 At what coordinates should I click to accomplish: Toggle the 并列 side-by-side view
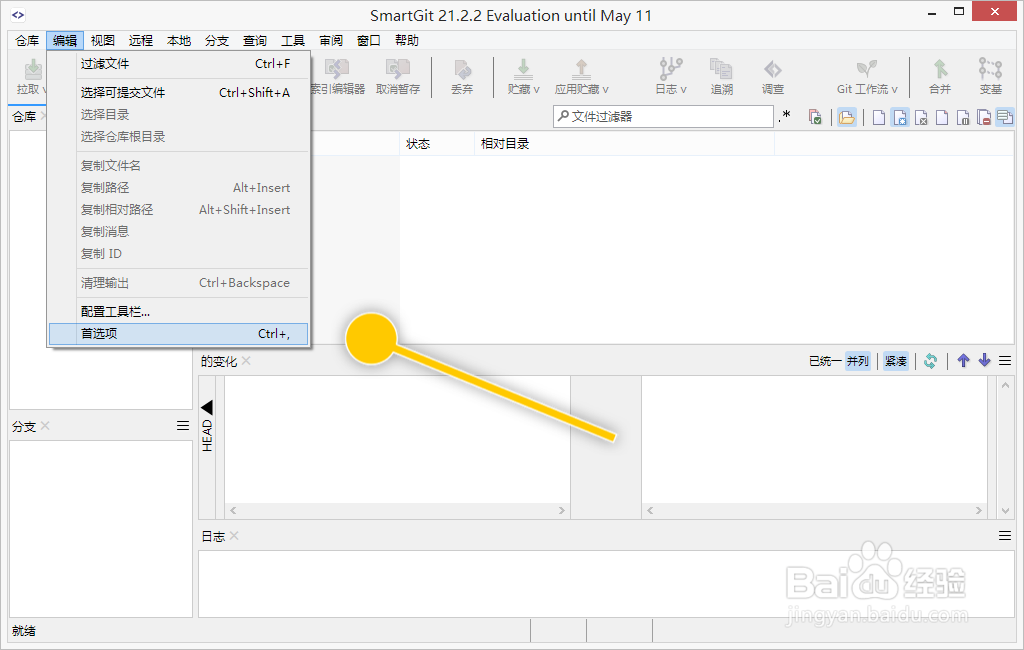click(858, 360)
